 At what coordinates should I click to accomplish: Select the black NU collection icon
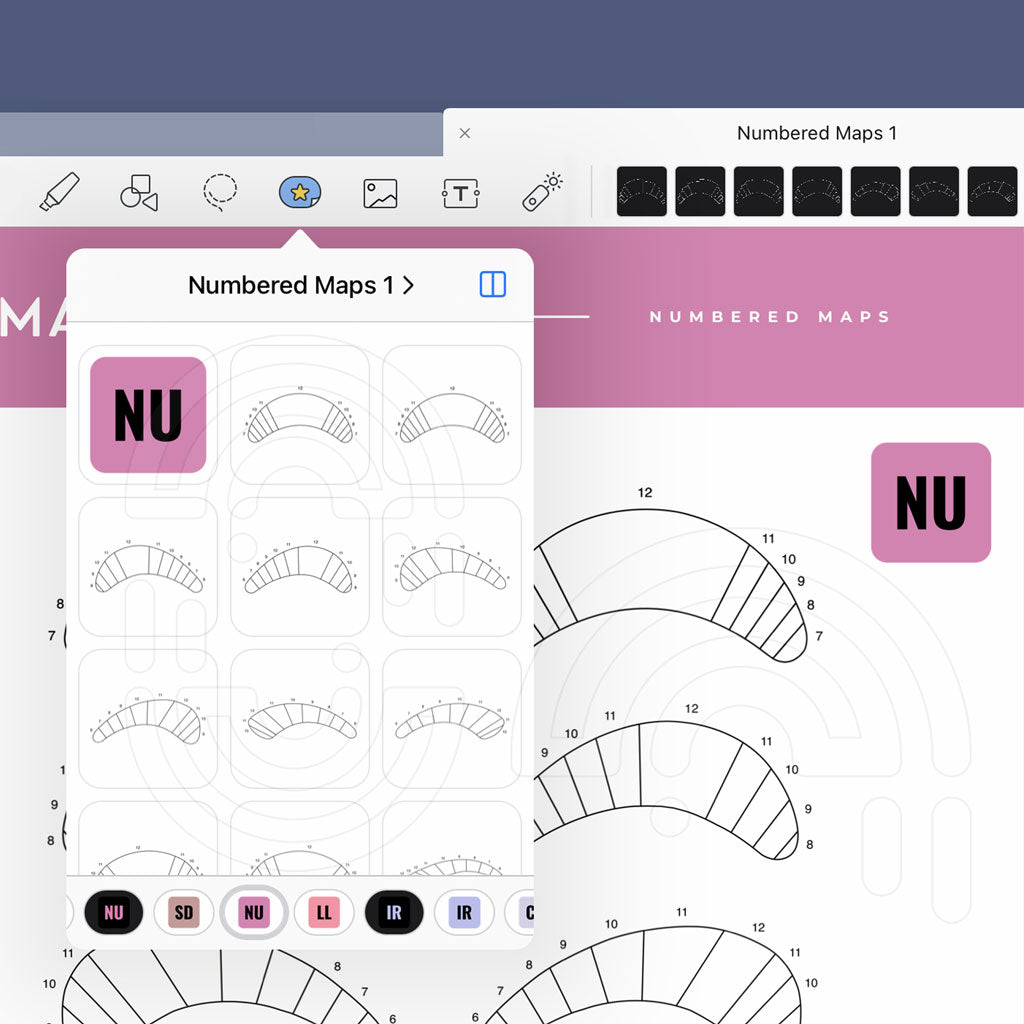coord(113,912)
